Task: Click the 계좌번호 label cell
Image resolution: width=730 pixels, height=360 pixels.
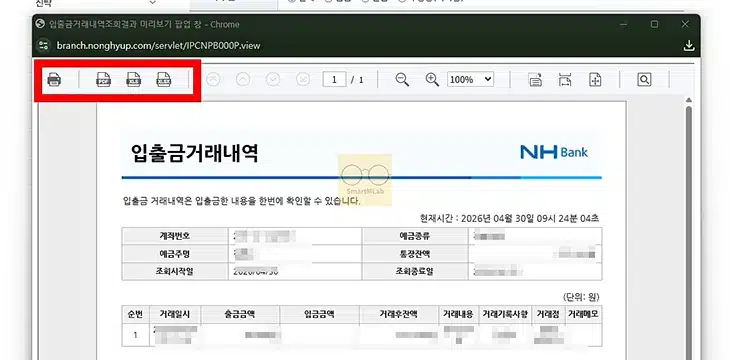Action: (175, 236)
